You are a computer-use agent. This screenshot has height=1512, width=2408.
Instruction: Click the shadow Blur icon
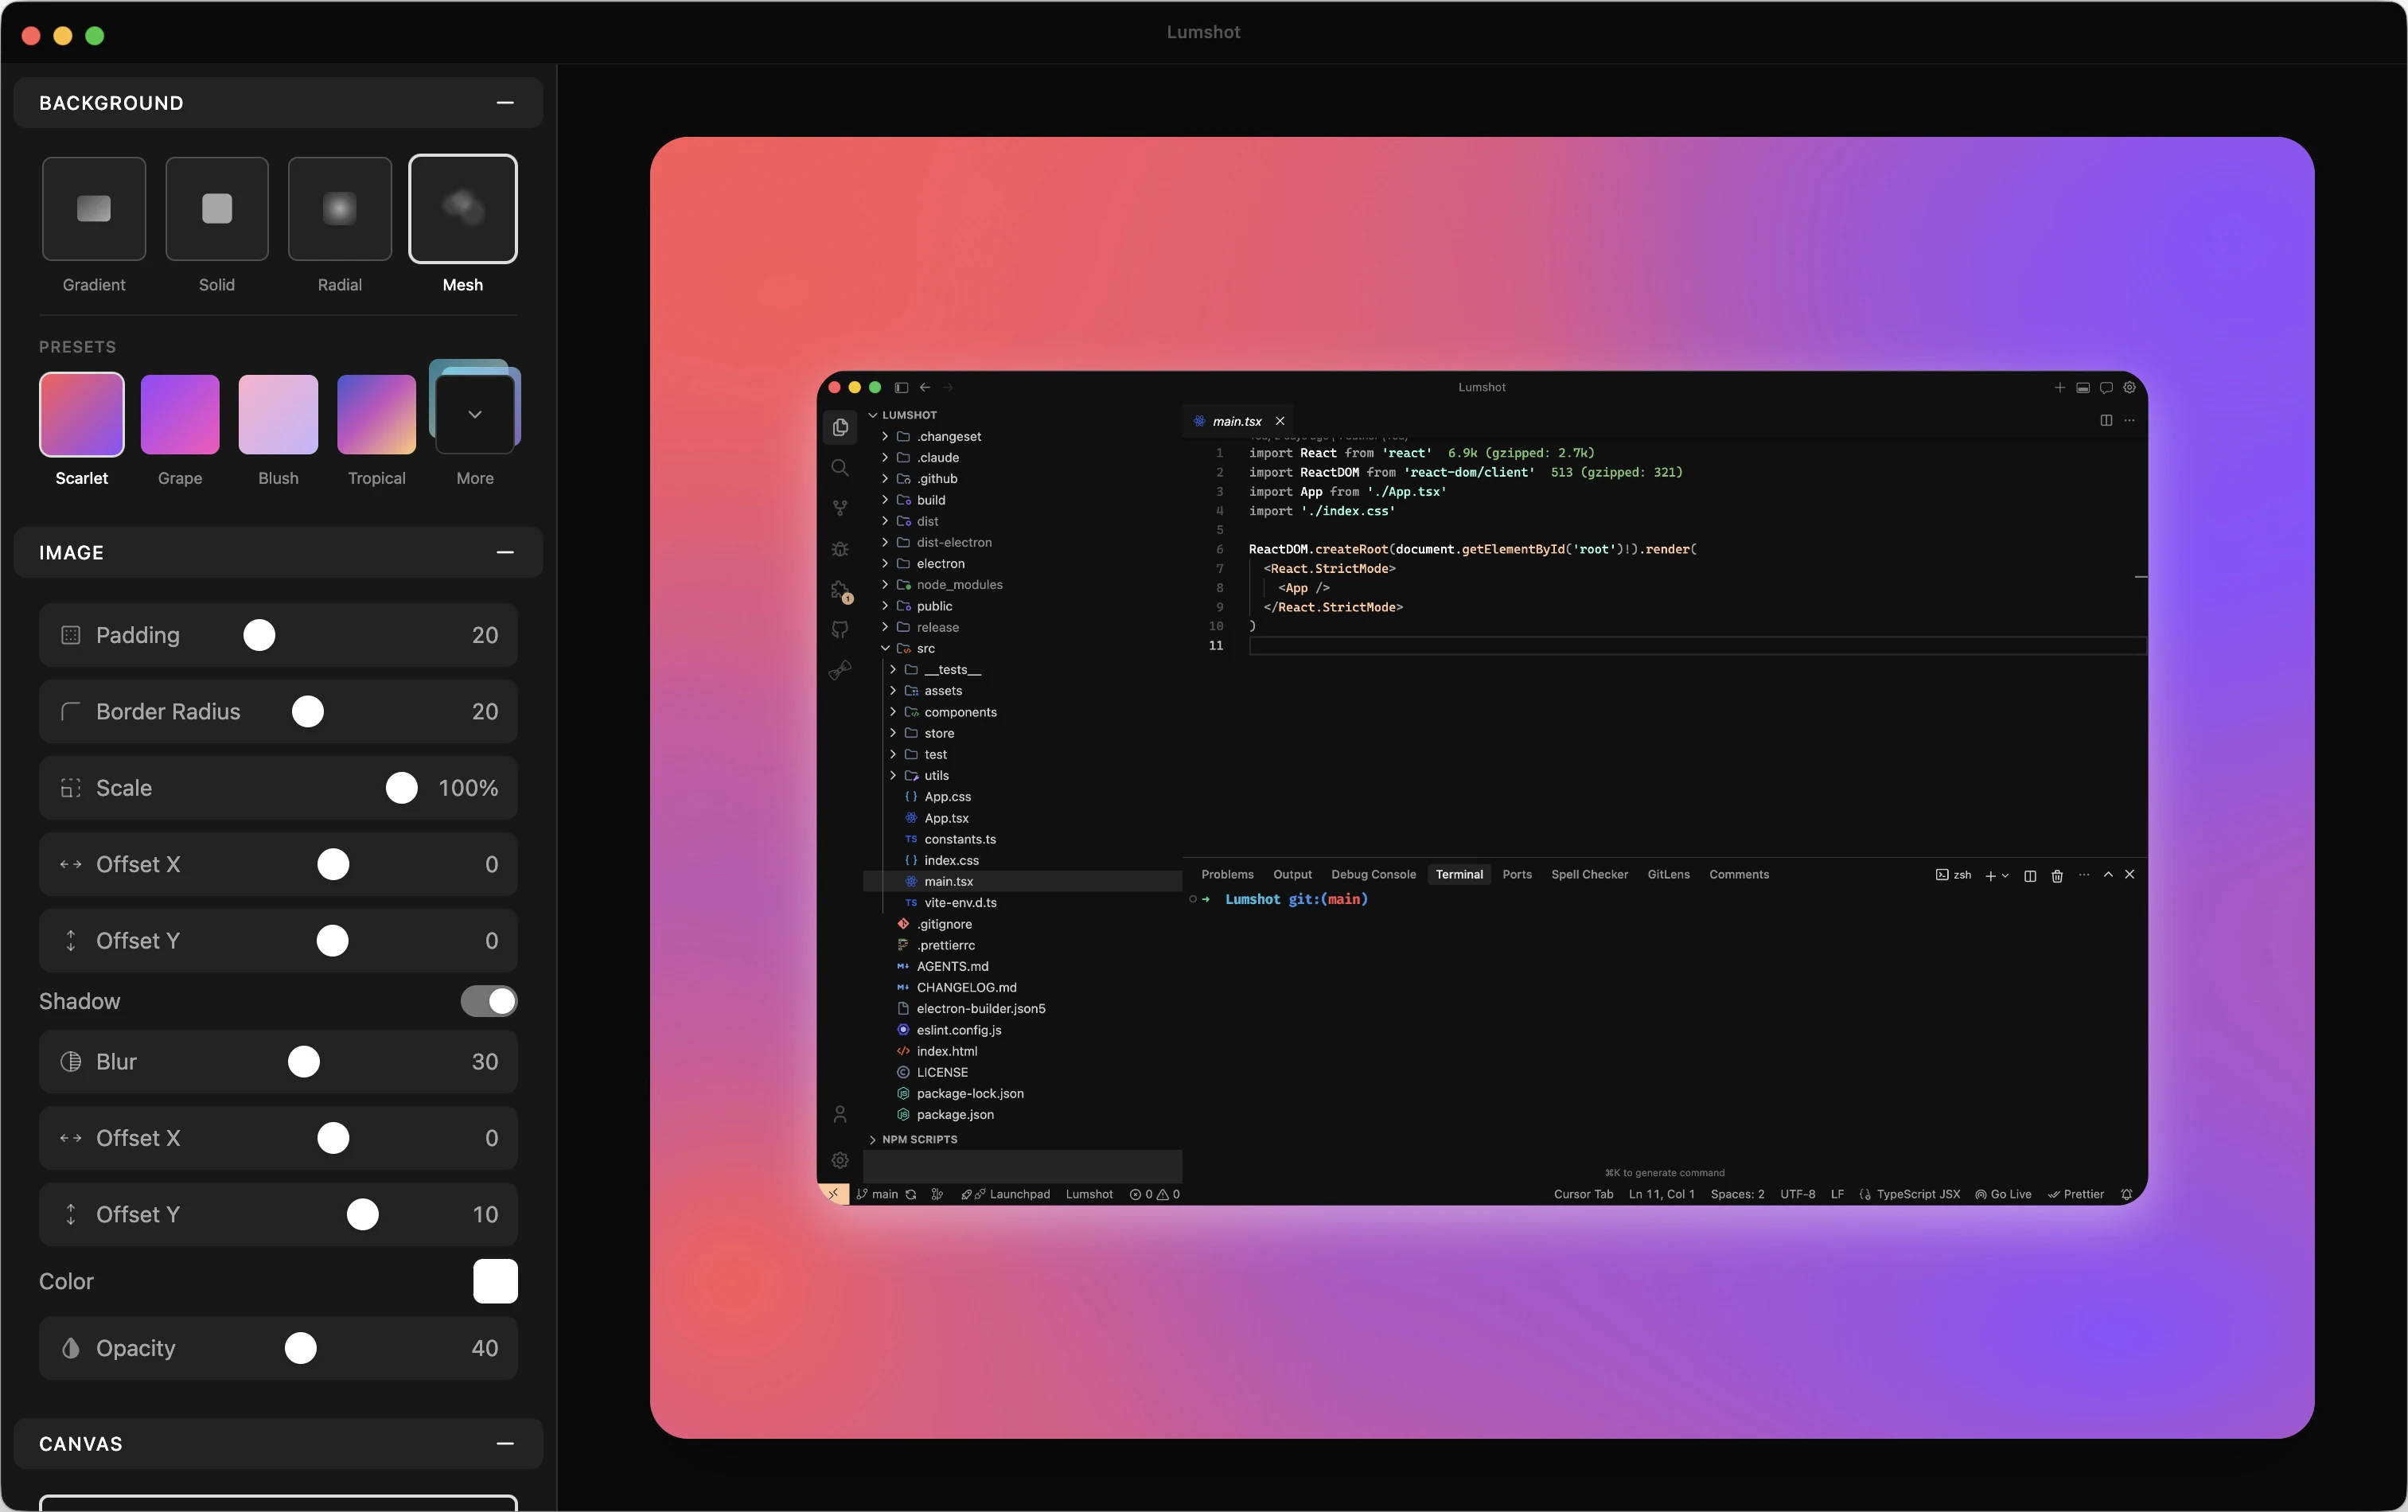(x=71, y=1062)
